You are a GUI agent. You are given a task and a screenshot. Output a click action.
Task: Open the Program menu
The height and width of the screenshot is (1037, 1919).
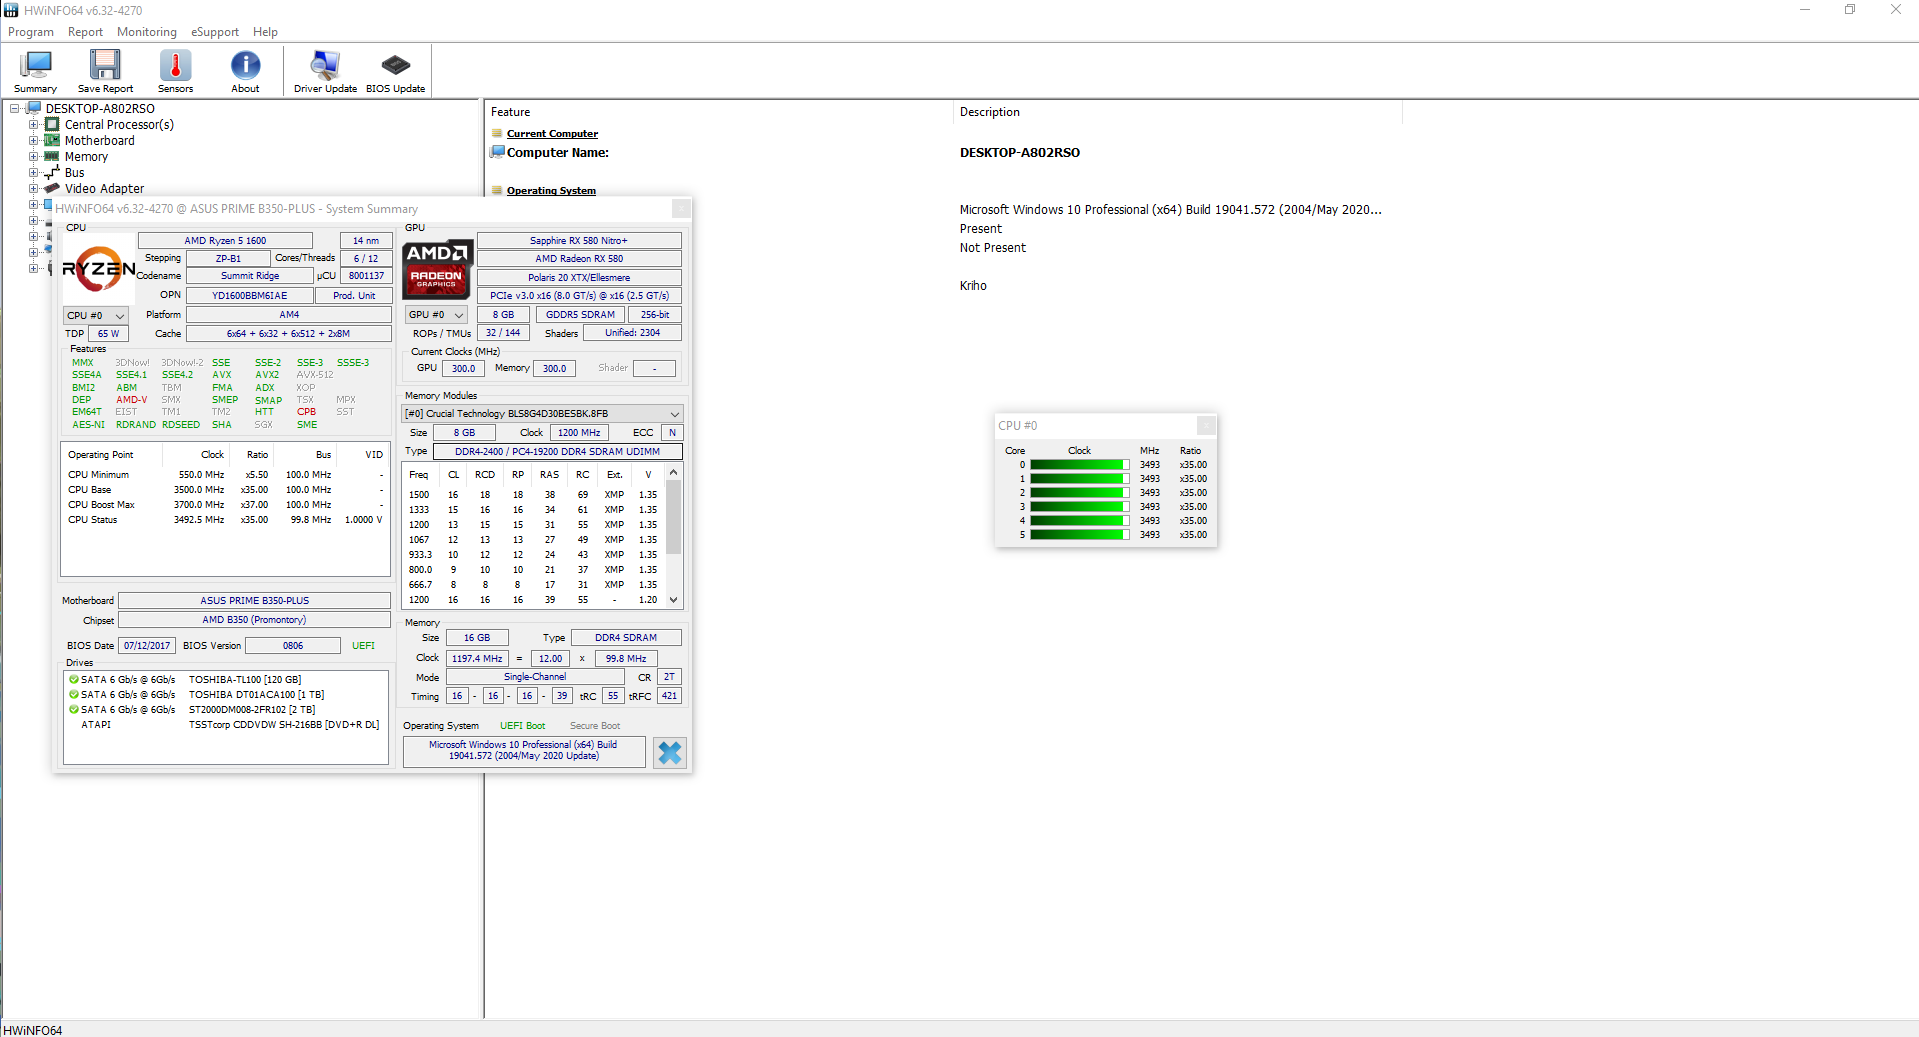[x=31, y=32]
